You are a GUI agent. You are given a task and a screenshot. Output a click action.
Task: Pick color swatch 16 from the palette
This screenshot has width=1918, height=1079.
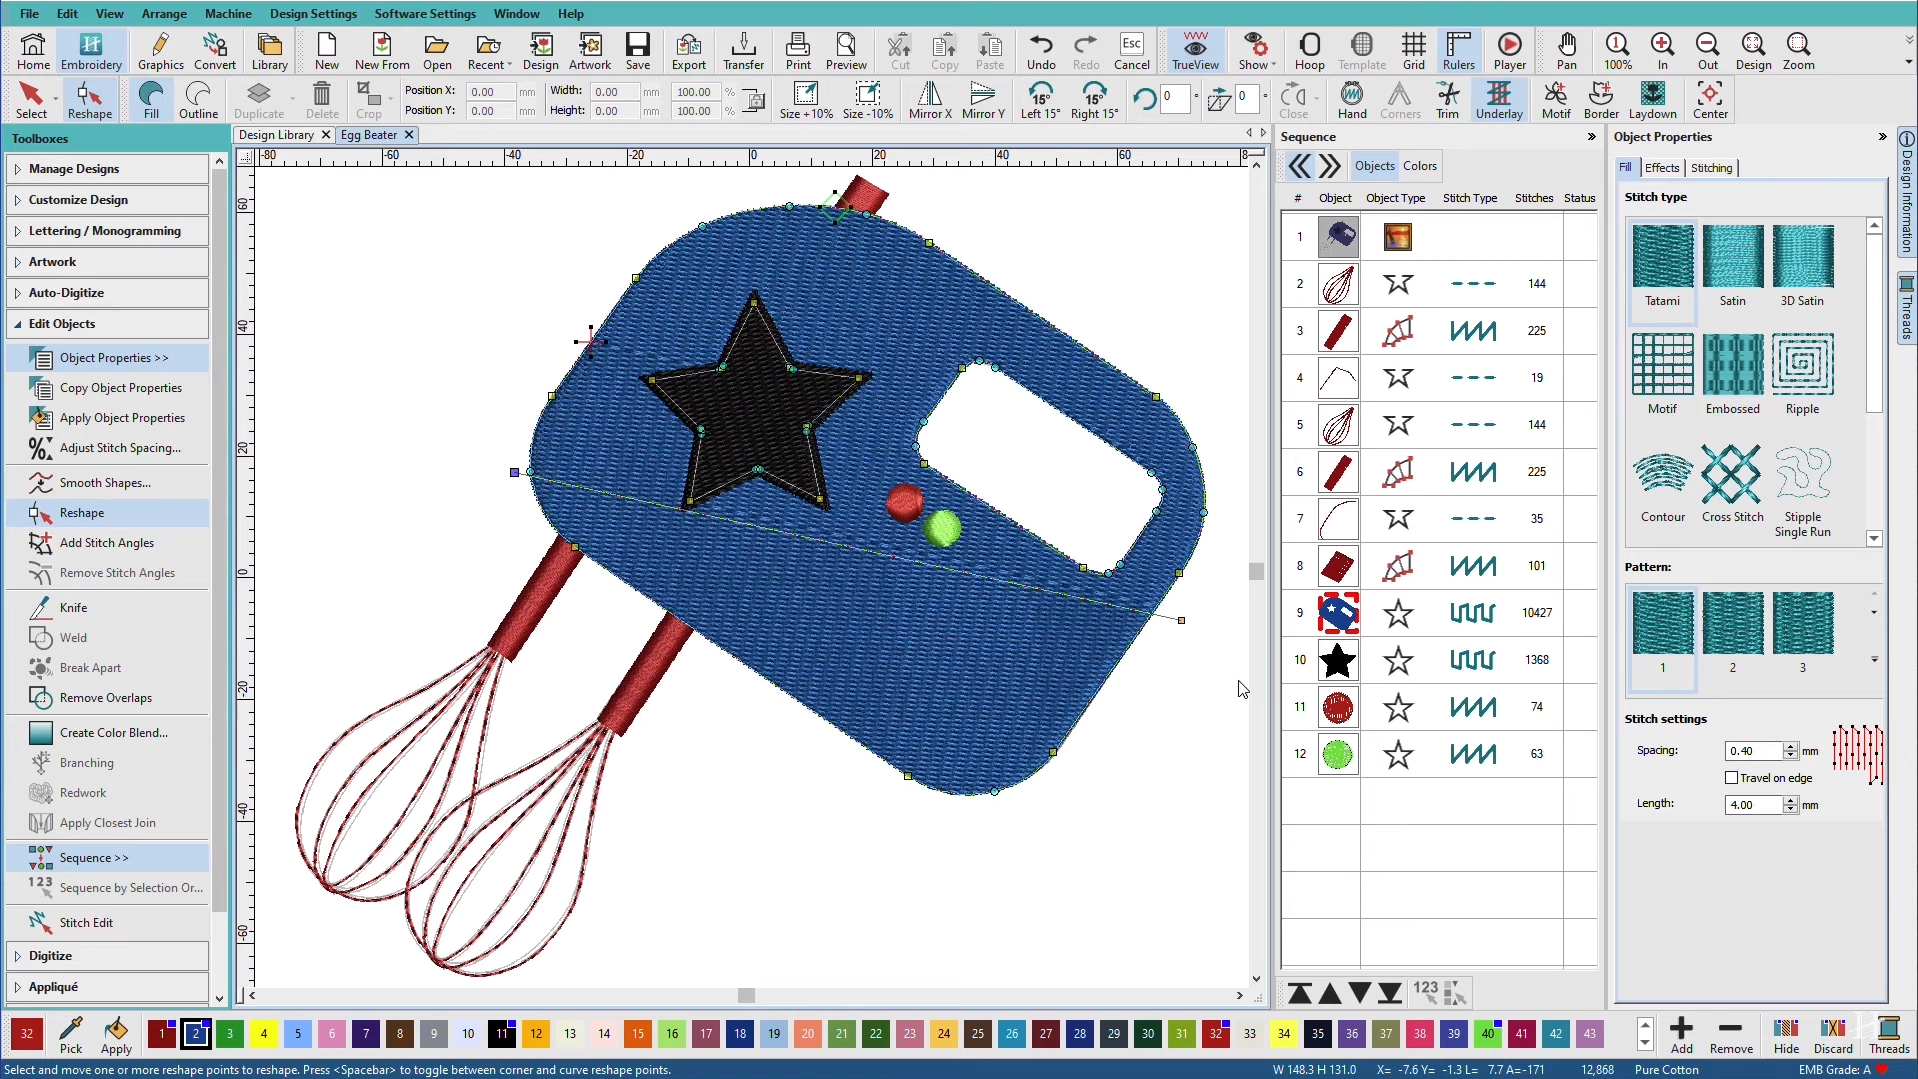pyautogui.click(x=672, y=1033)
